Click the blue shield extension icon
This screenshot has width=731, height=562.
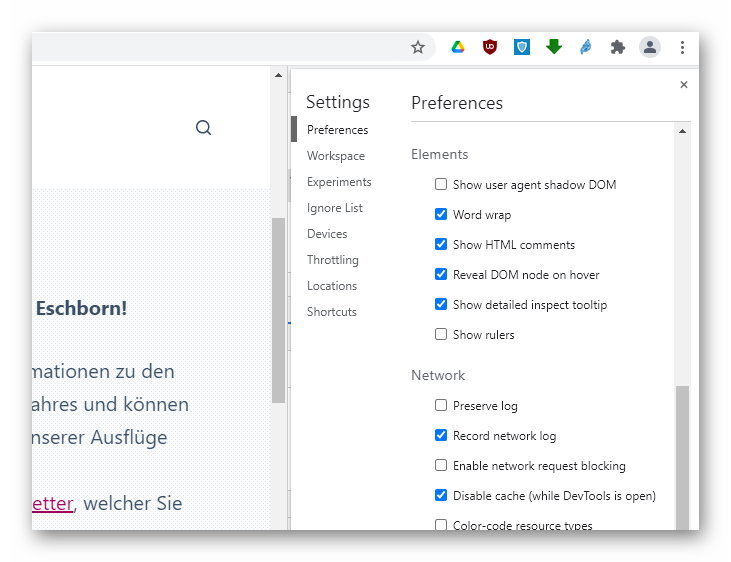[x=522, y=47]
